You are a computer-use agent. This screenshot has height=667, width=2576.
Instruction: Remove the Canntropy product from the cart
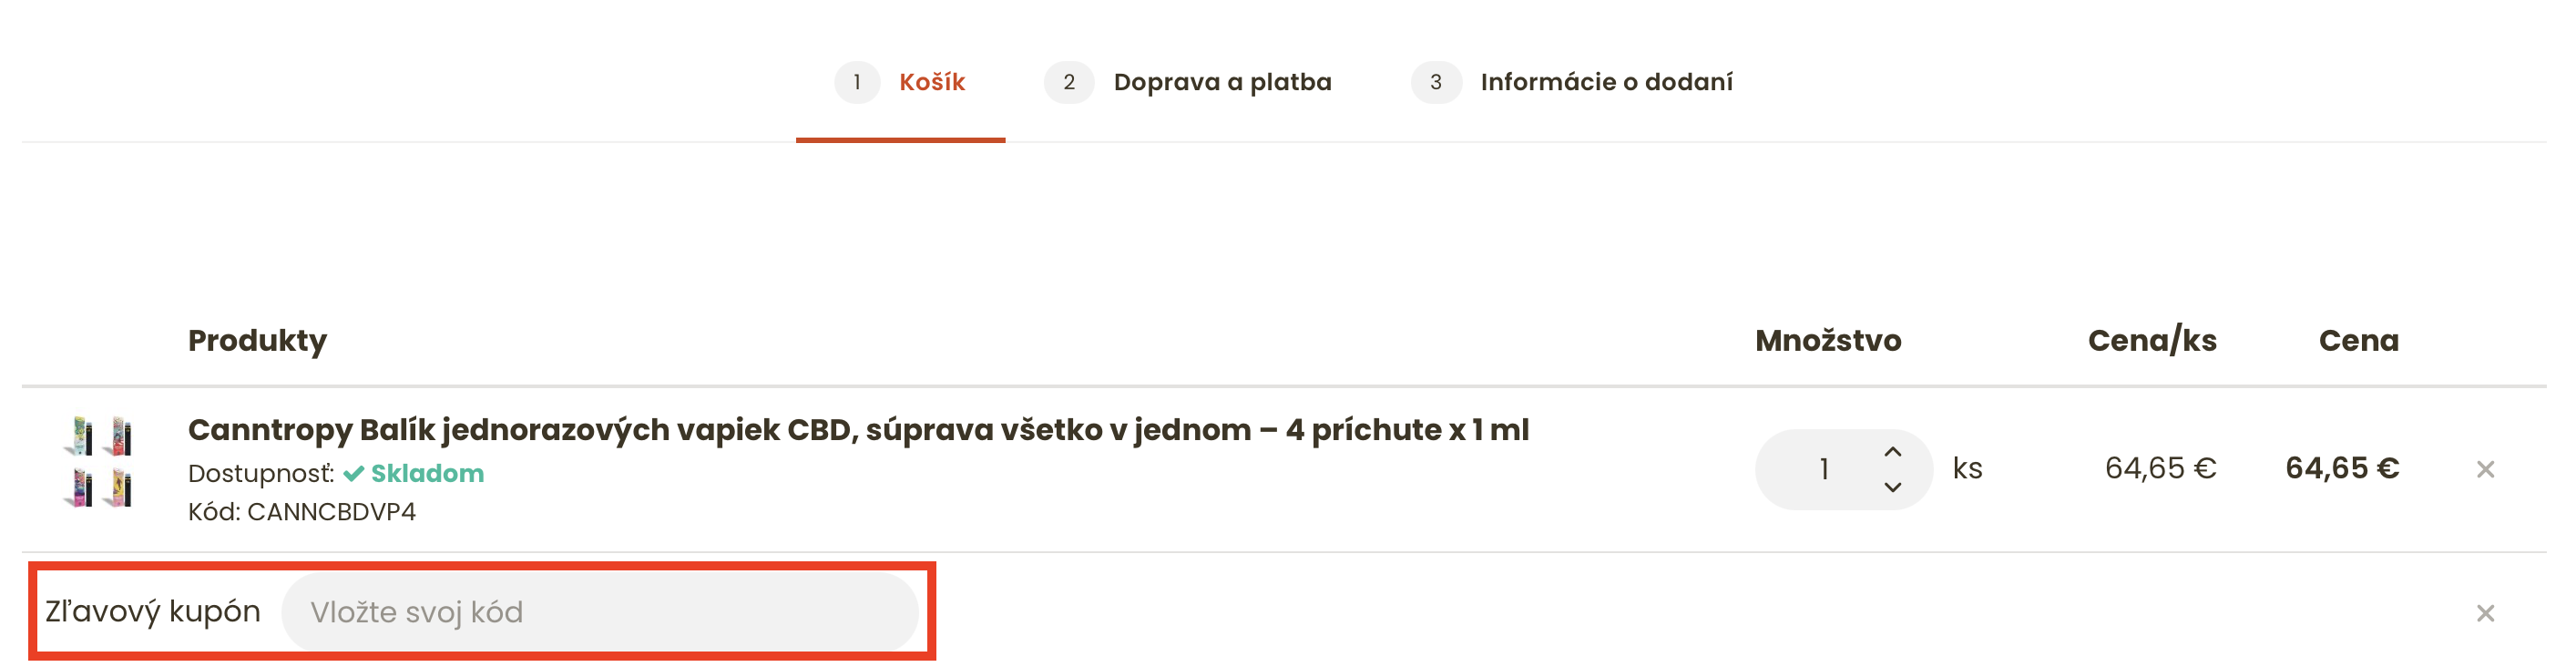point(2484,469)
